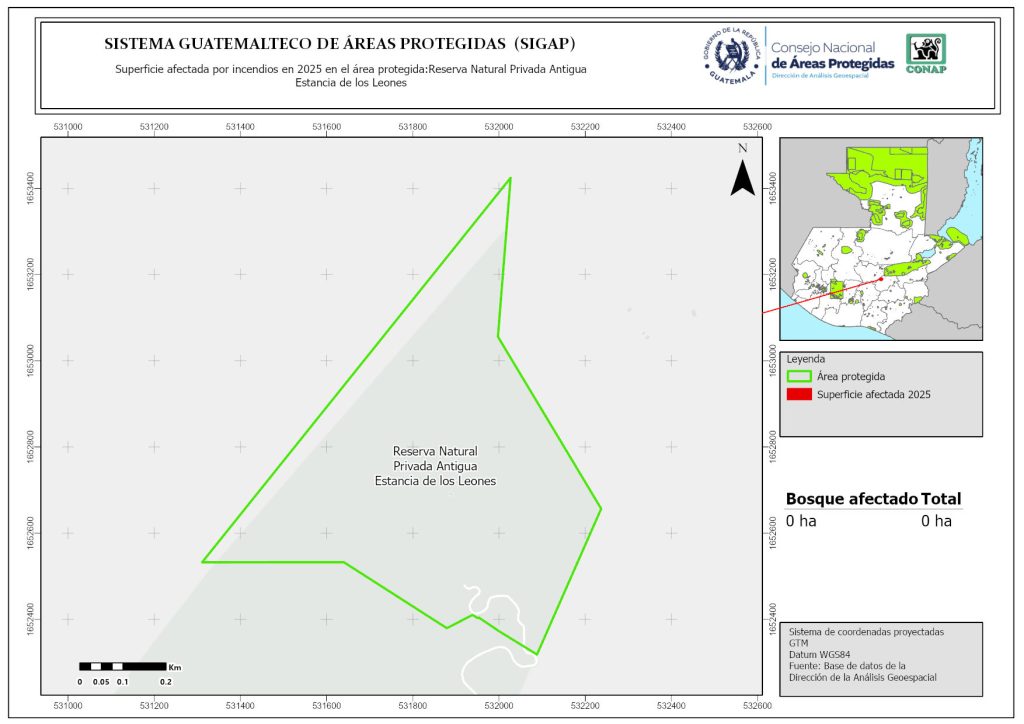The image size is (1024, 724).
Task: Click the Guatemala inset locator map
Action: tap(880, 238)
